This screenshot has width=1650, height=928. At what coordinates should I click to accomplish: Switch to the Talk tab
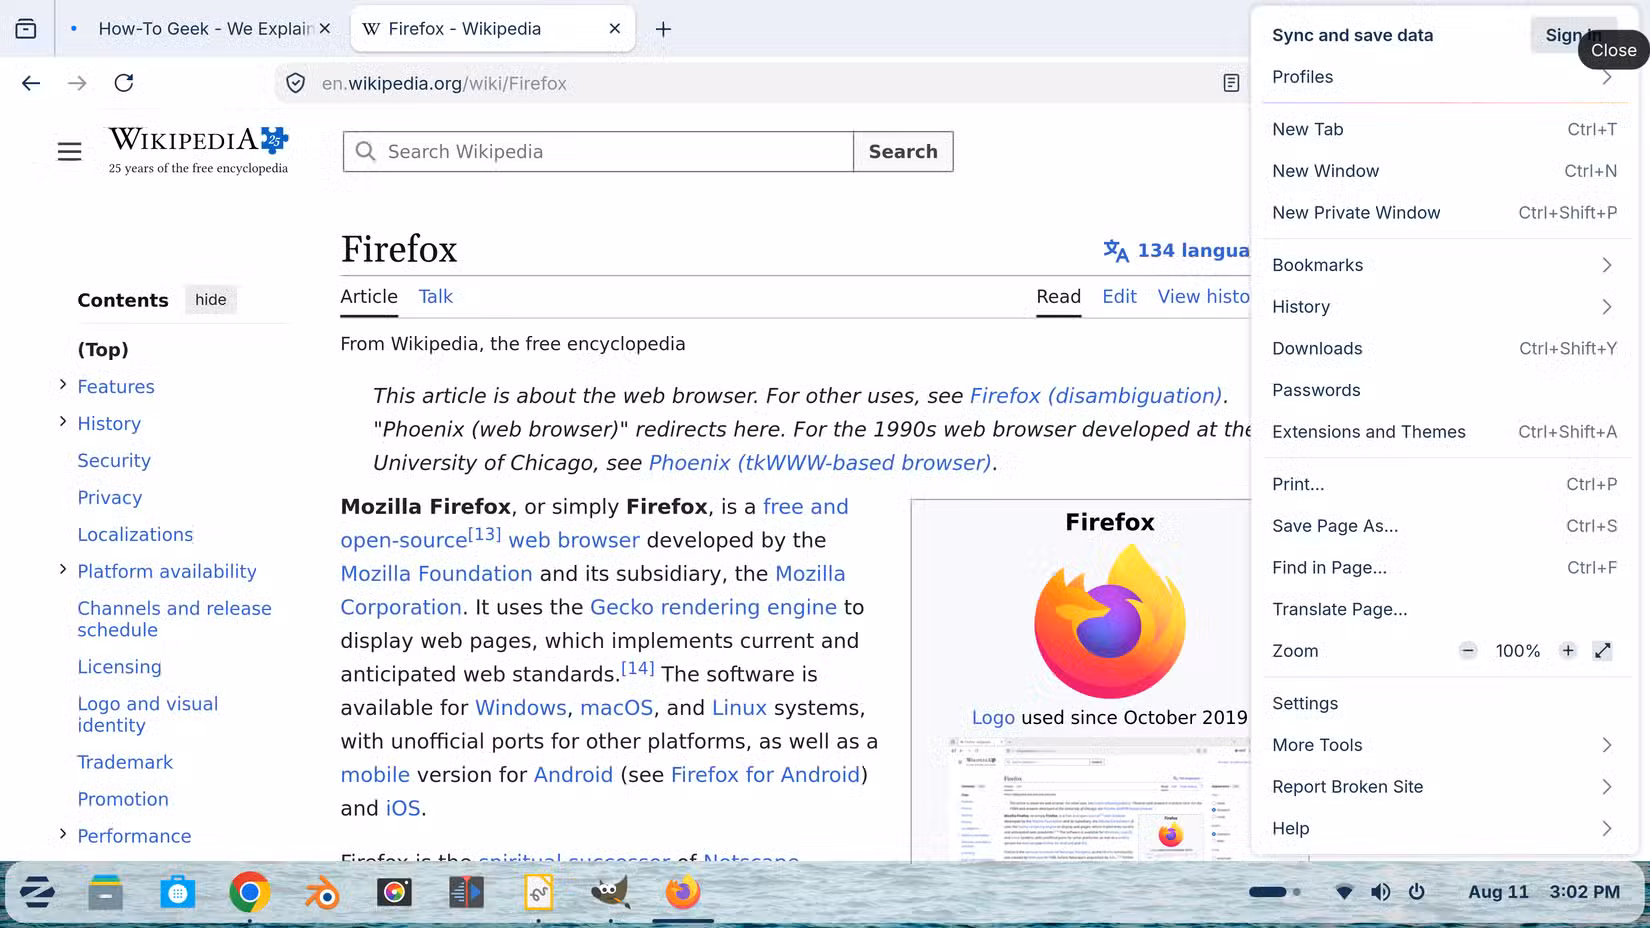tap(435, 297)
